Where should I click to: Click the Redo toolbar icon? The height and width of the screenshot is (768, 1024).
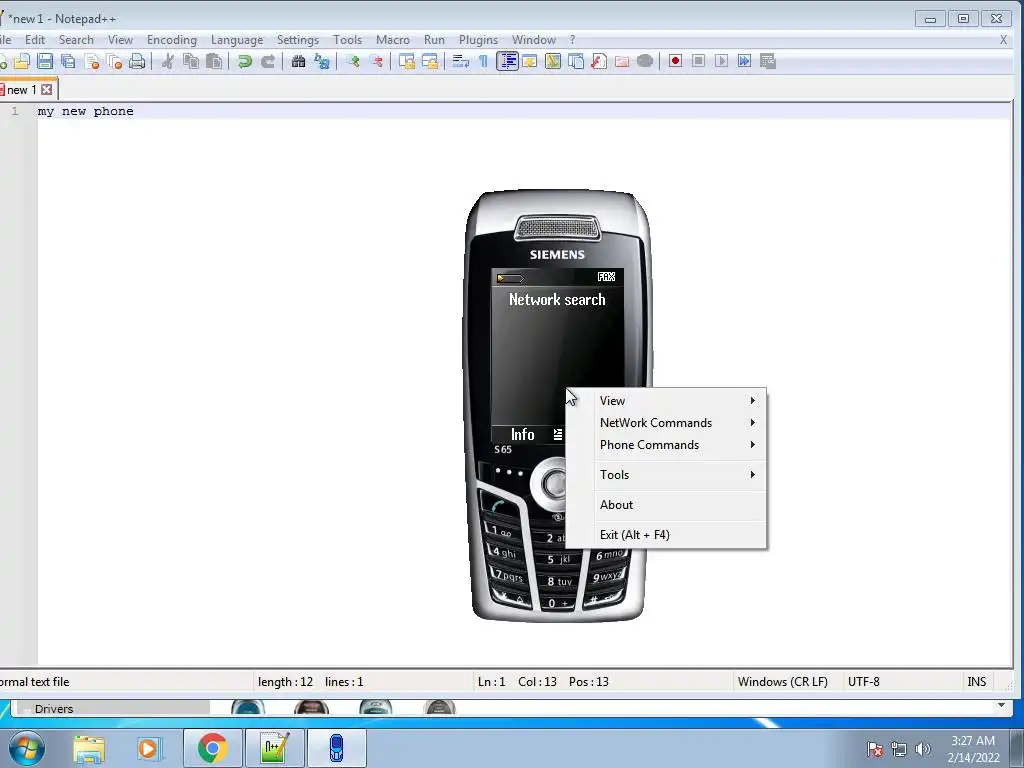pos(268,61)
